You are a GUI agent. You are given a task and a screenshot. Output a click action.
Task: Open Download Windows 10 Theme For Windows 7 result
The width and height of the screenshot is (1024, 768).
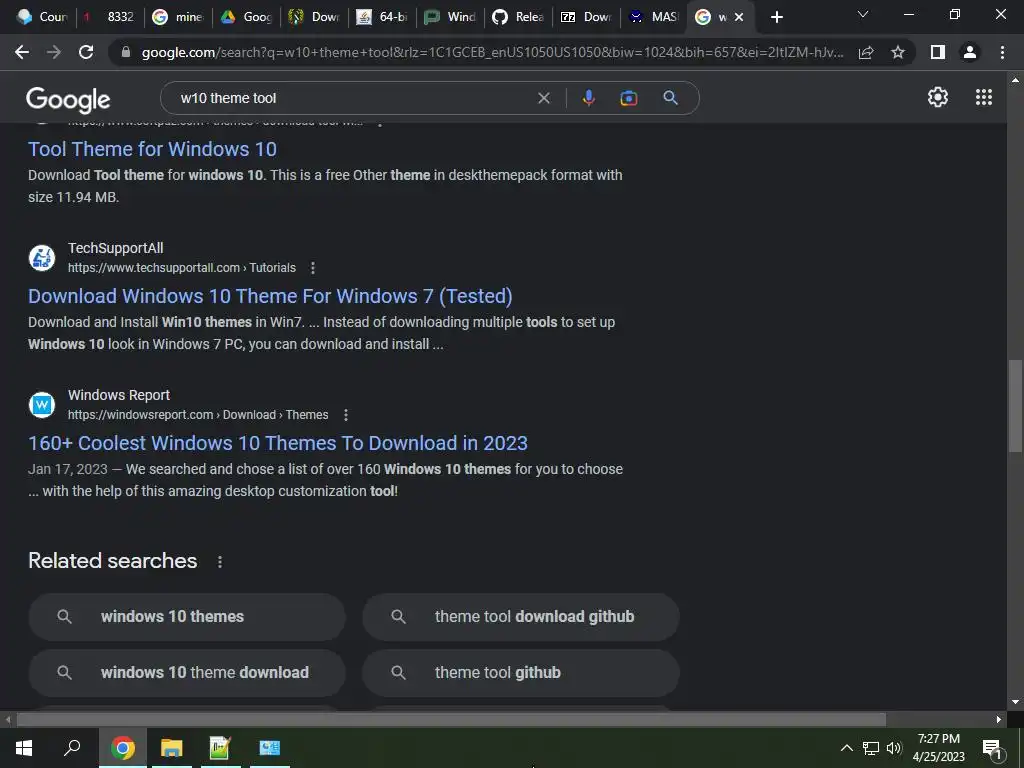pyautogui.click(x=270, y=296)
